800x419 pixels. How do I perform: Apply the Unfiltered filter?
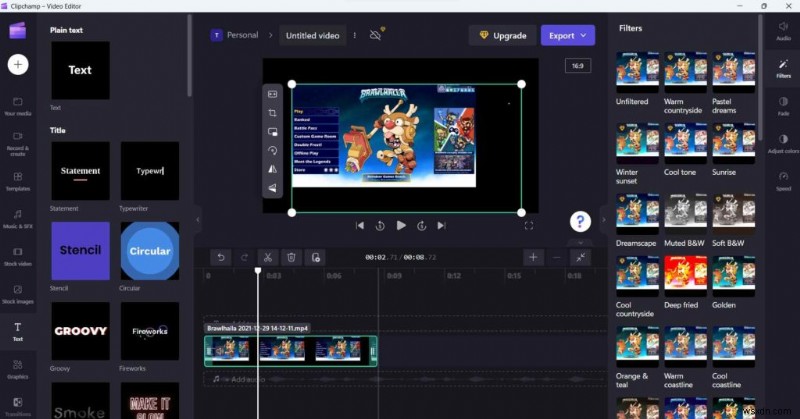tap(637, 72)
